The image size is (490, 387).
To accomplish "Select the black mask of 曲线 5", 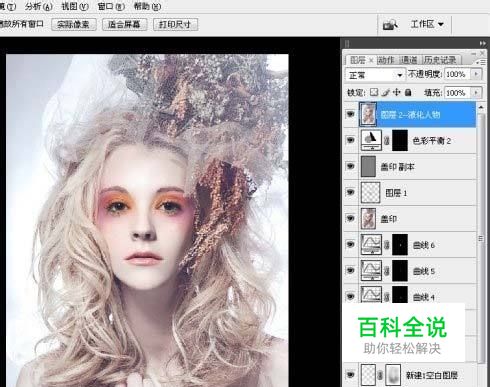I will [400, 271].
